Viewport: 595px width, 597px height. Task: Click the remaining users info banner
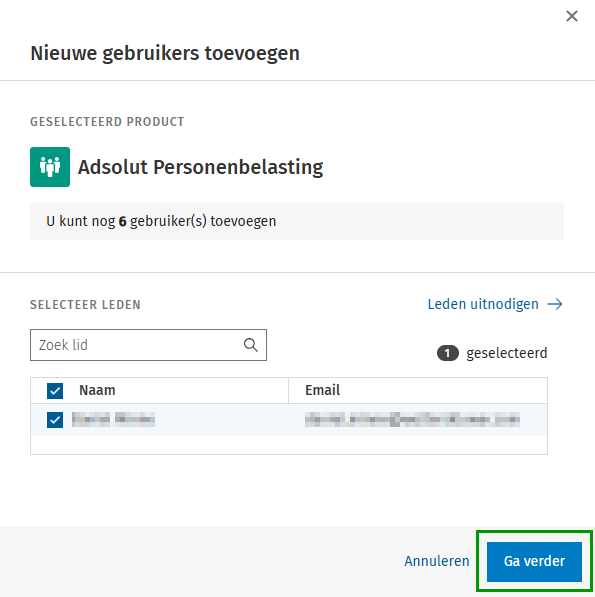(x=297, y=221)
